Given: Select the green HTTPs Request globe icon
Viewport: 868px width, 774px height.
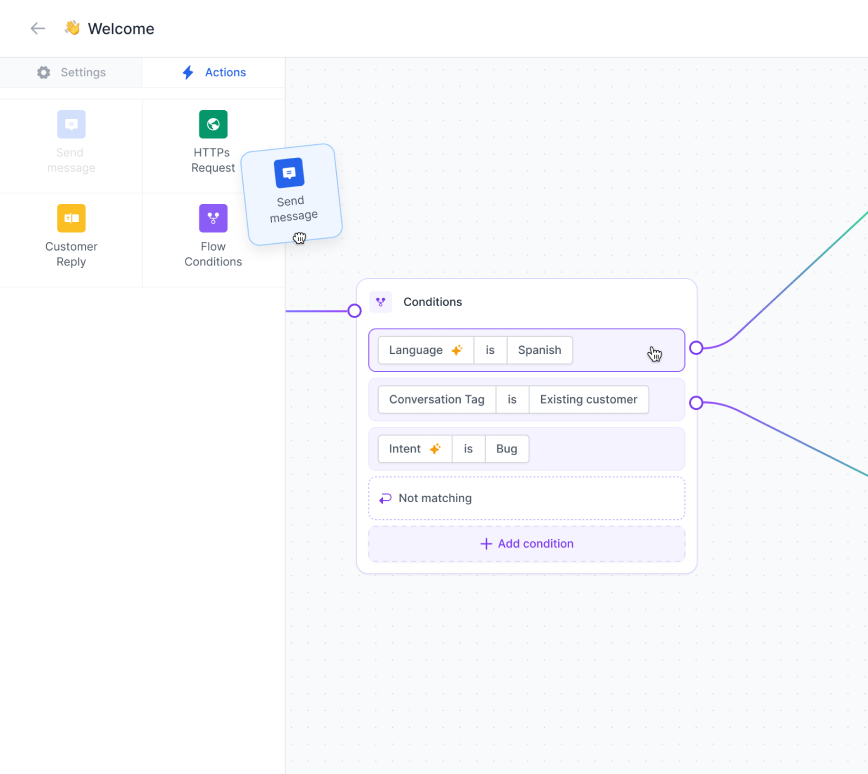Looking at the screenshot, I should pos(213,124).
